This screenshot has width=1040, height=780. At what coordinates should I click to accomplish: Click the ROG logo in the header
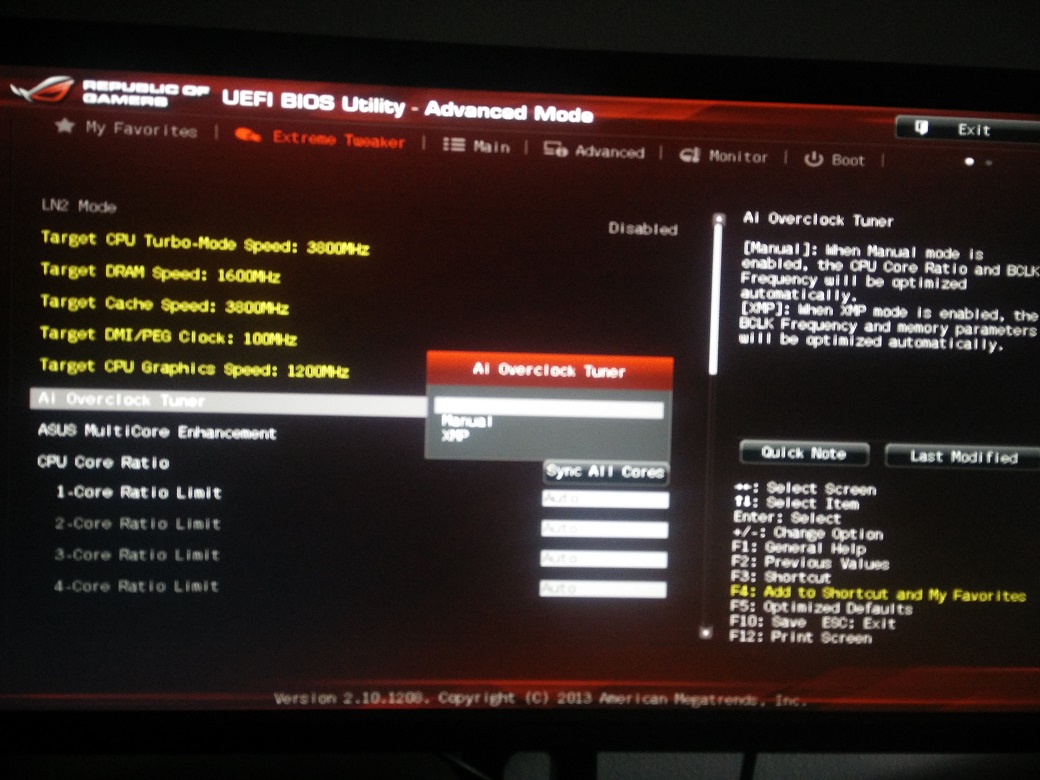[x=42, y=89]
